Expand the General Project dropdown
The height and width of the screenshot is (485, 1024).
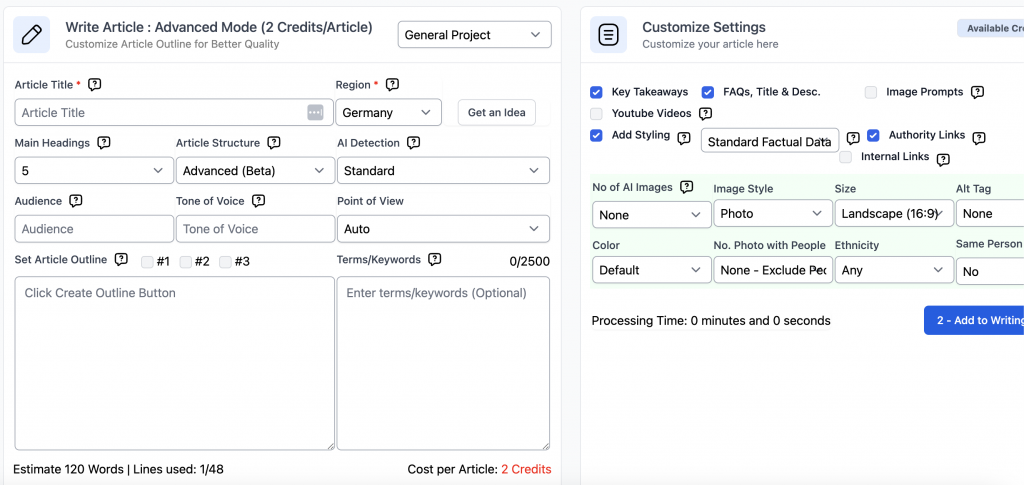click(x=474, y=35)
